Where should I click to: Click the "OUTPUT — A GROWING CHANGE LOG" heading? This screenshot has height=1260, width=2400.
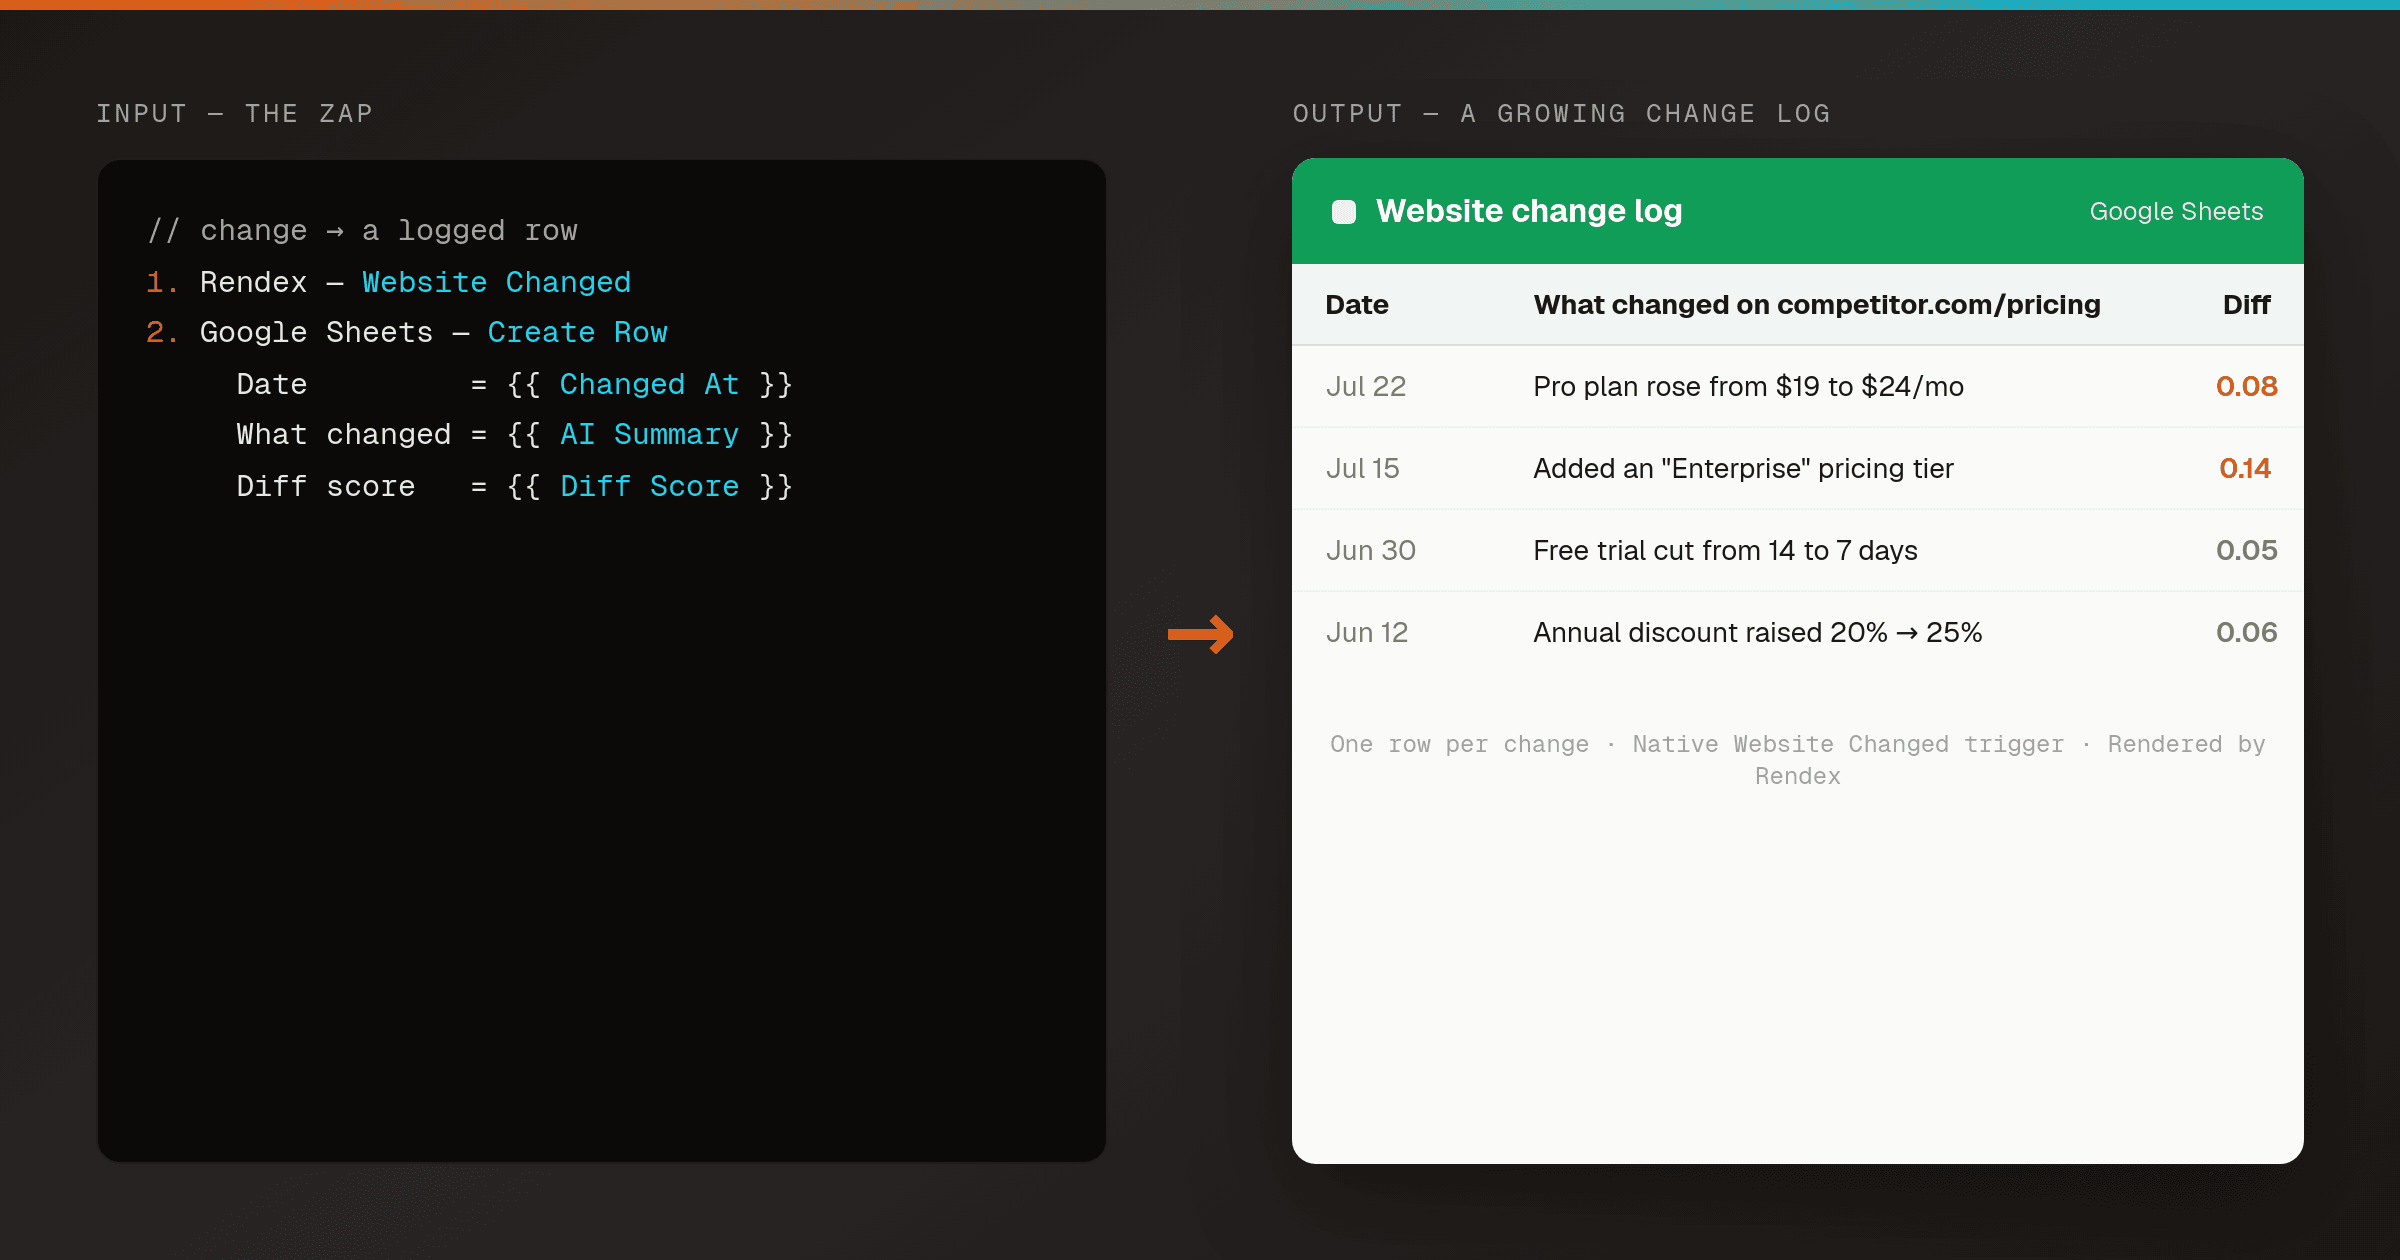pyautogui.click(x=1562, y=114)
